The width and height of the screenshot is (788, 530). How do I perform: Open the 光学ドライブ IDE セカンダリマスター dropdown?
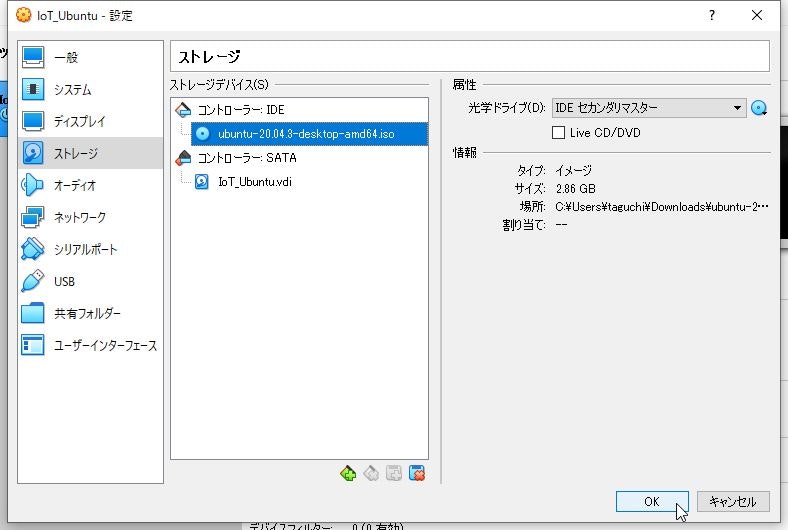pos(649,108)
